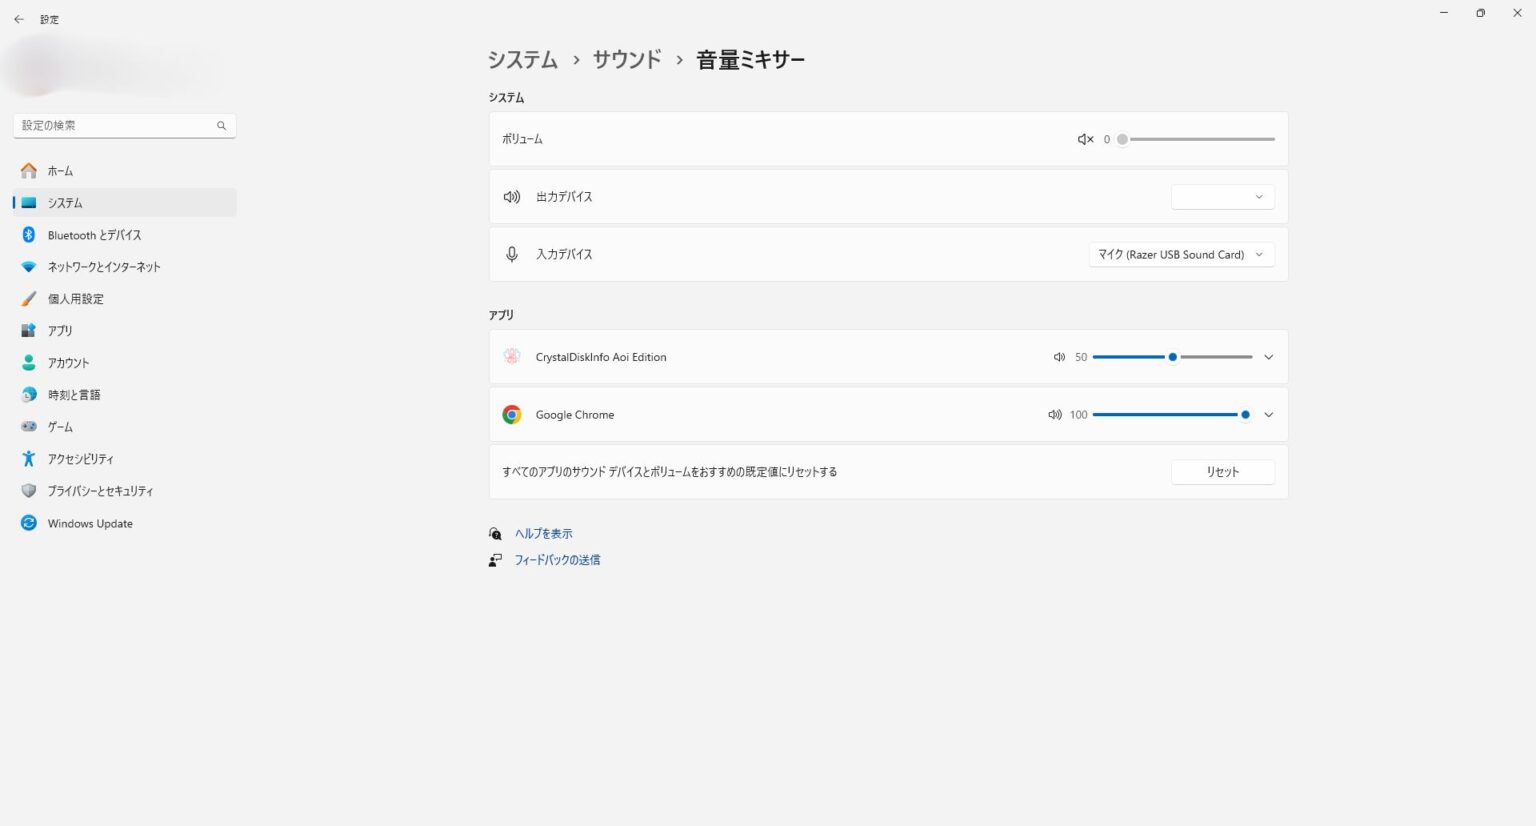Expand the Google Chrome app settings chevron
Image resolution: width=1536 pixels, height=826 pixels.
point(1268,415)
